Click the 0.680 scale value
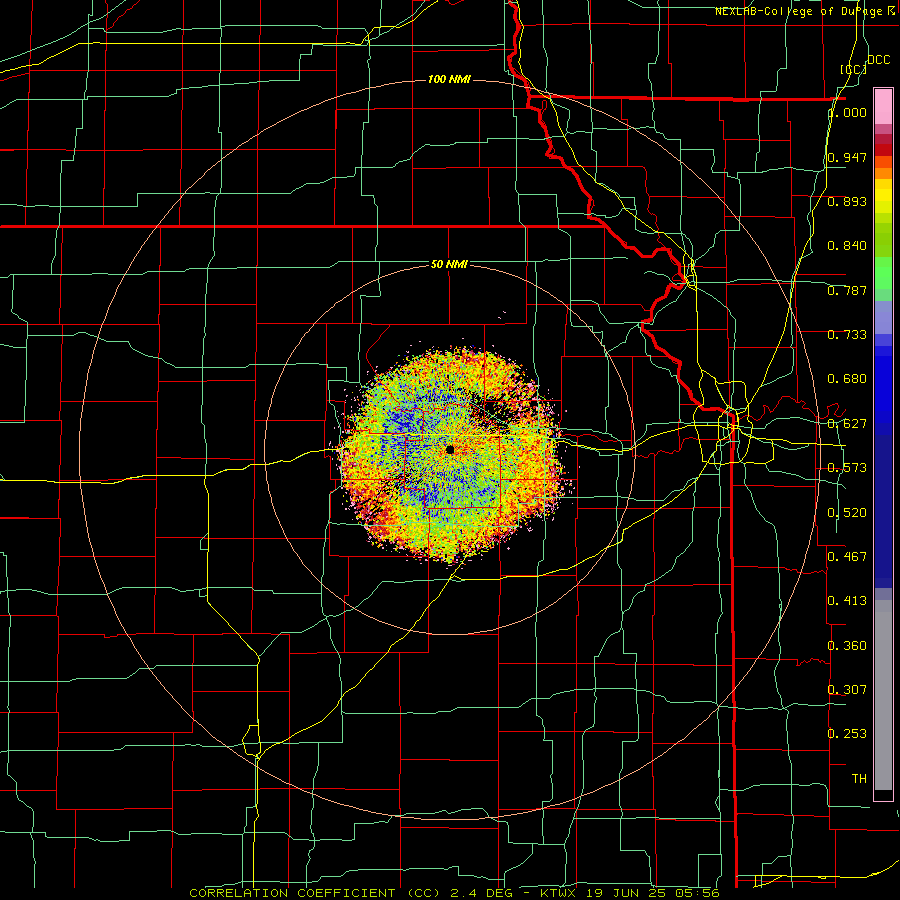 point(847,379)
